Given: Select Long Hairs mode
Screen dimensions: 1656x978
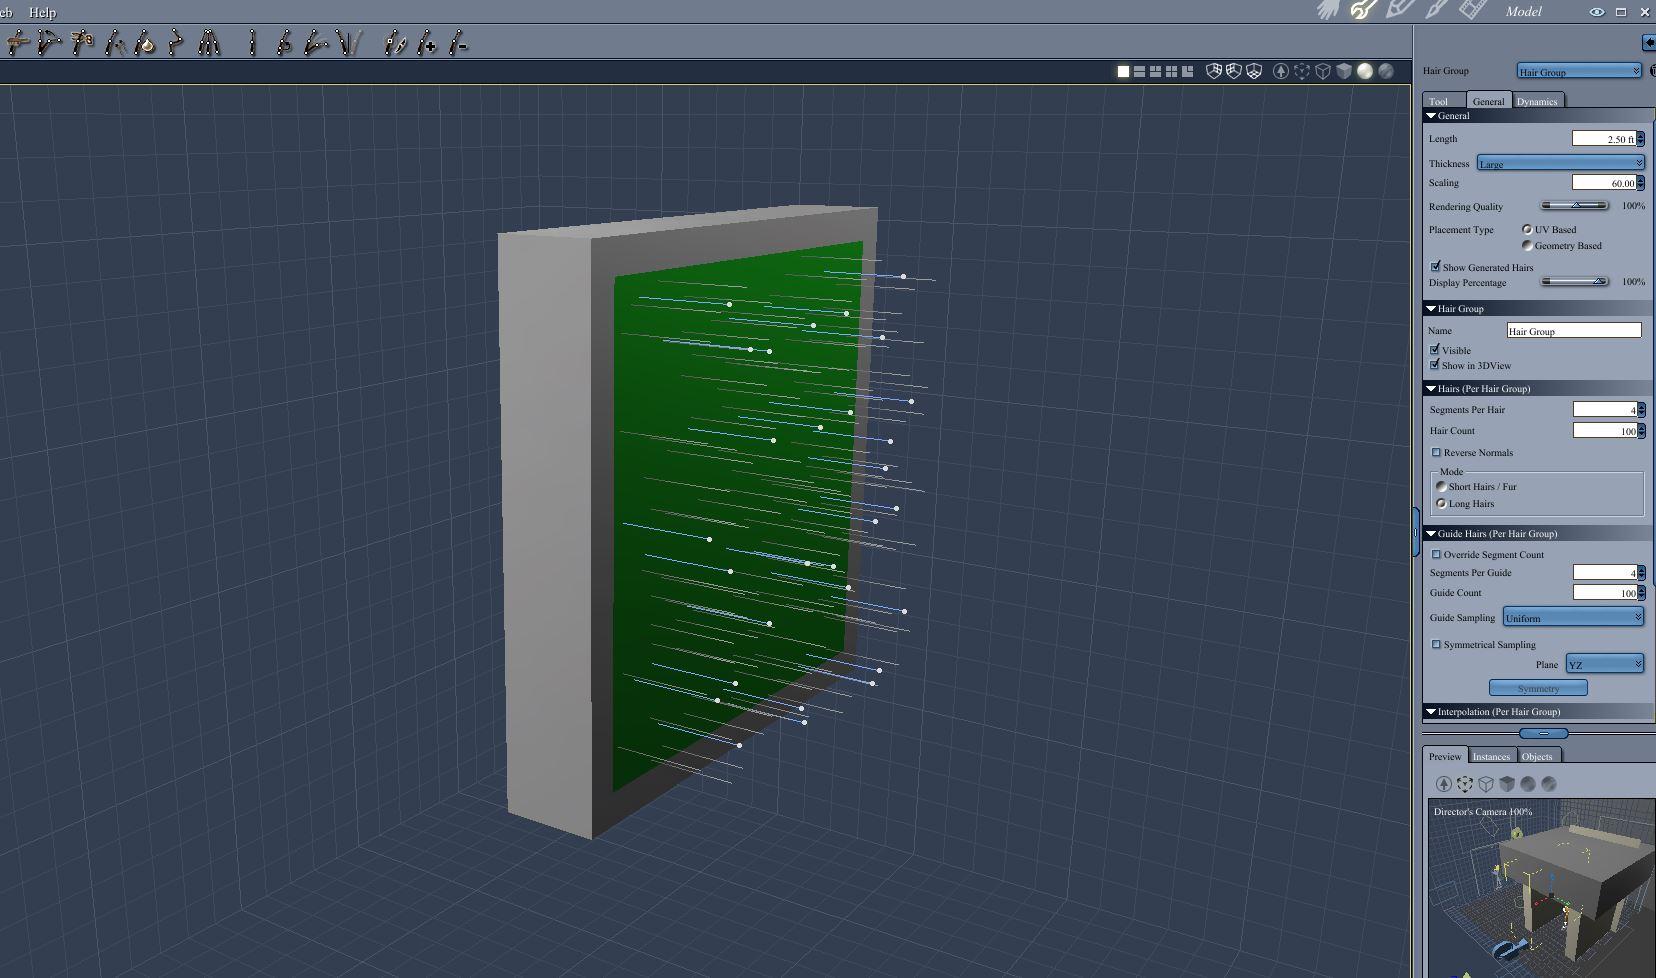Looking at the screenshot, I should coord(1441,503).
